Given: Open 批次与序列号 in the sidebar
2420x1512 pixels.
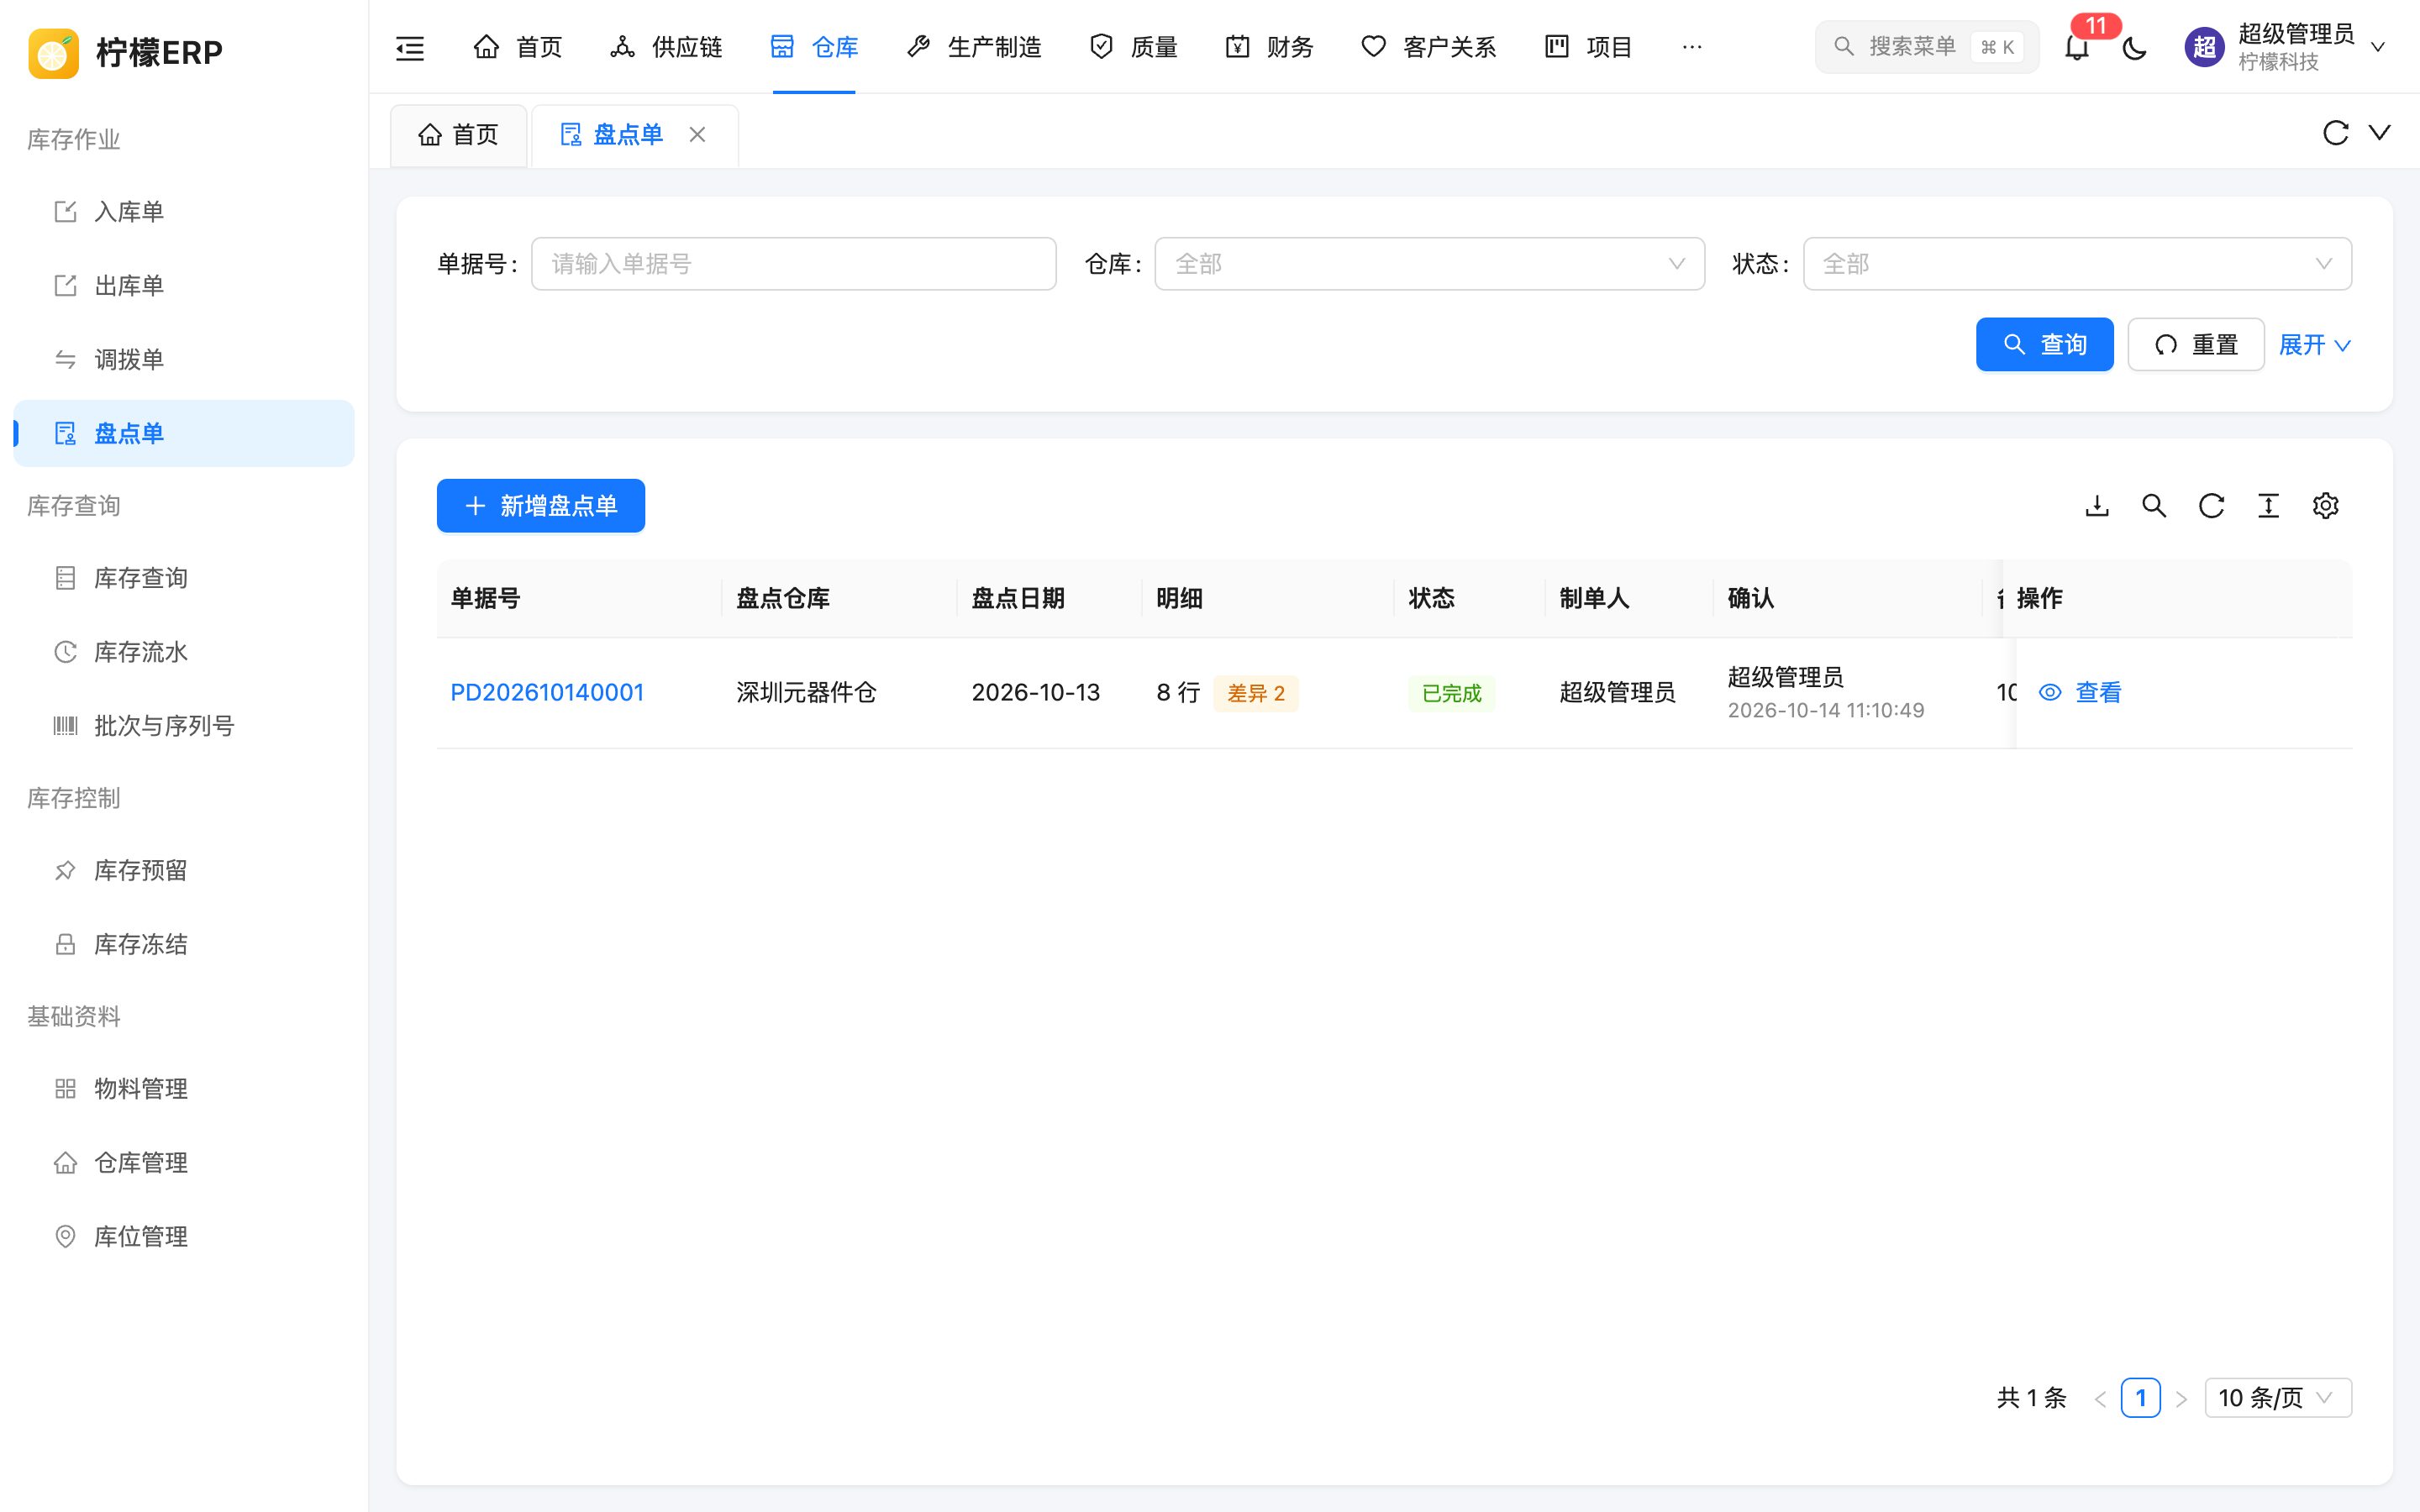Looking at the screenshot, I should pos(184,726).
